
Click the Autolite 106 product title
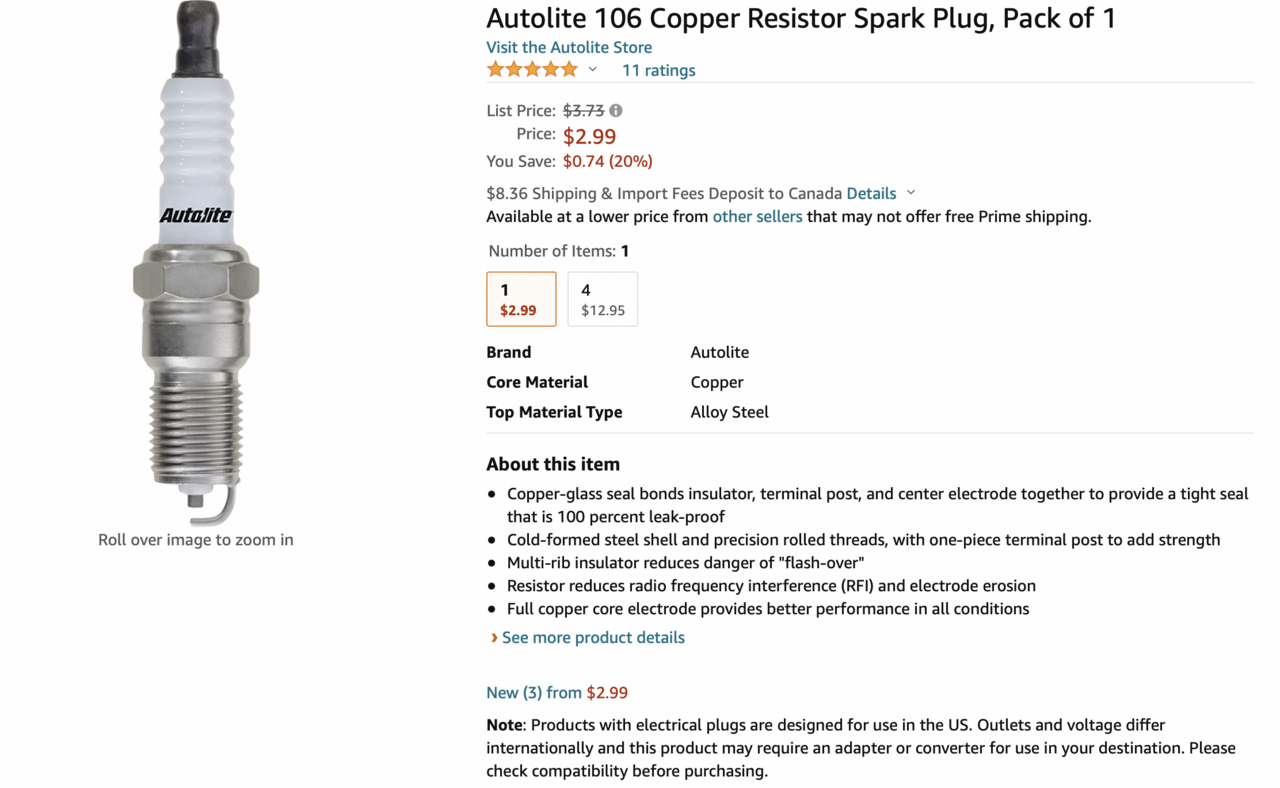click(800, 18)
